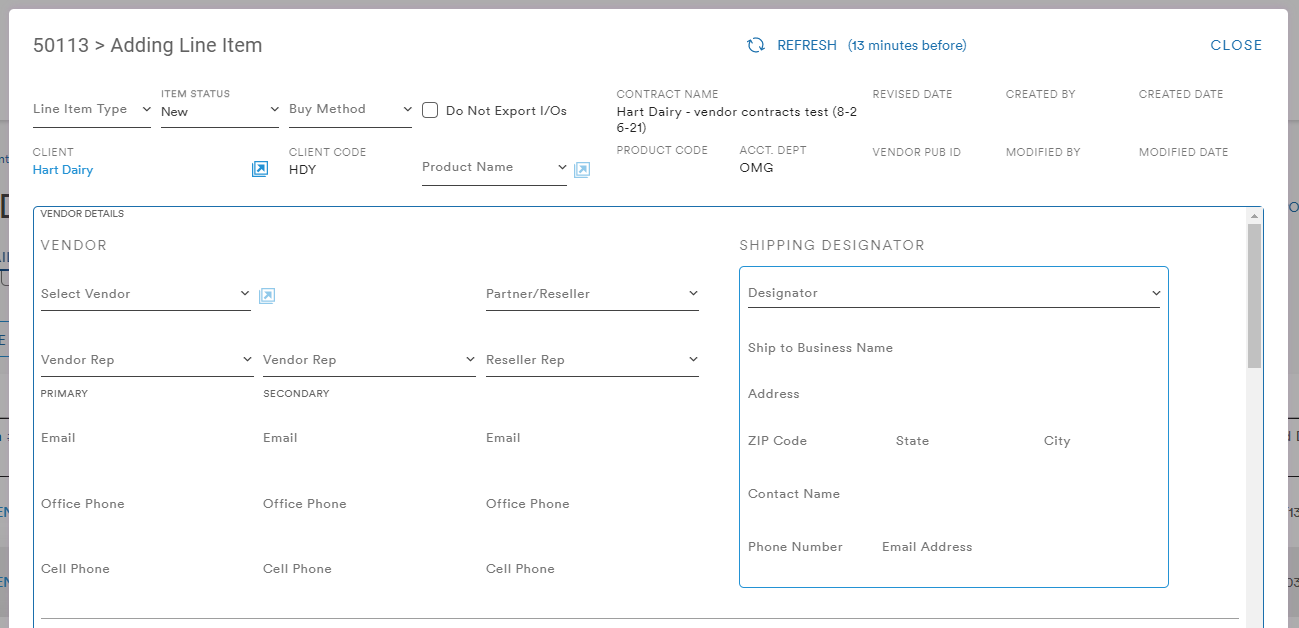Open product details icon beside Product Name
This screenshot has width=1299, height=628.
tap(582, 169)
